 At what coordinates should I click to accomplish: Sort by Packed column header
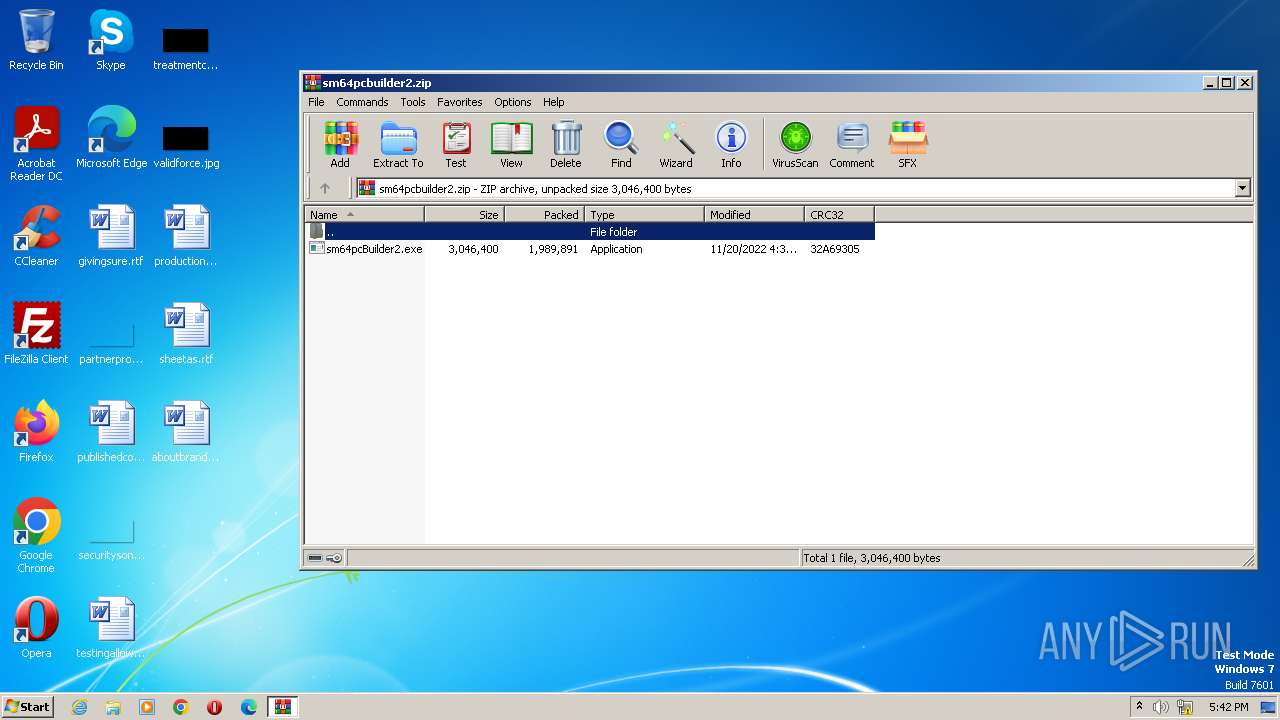coord(545,215)
